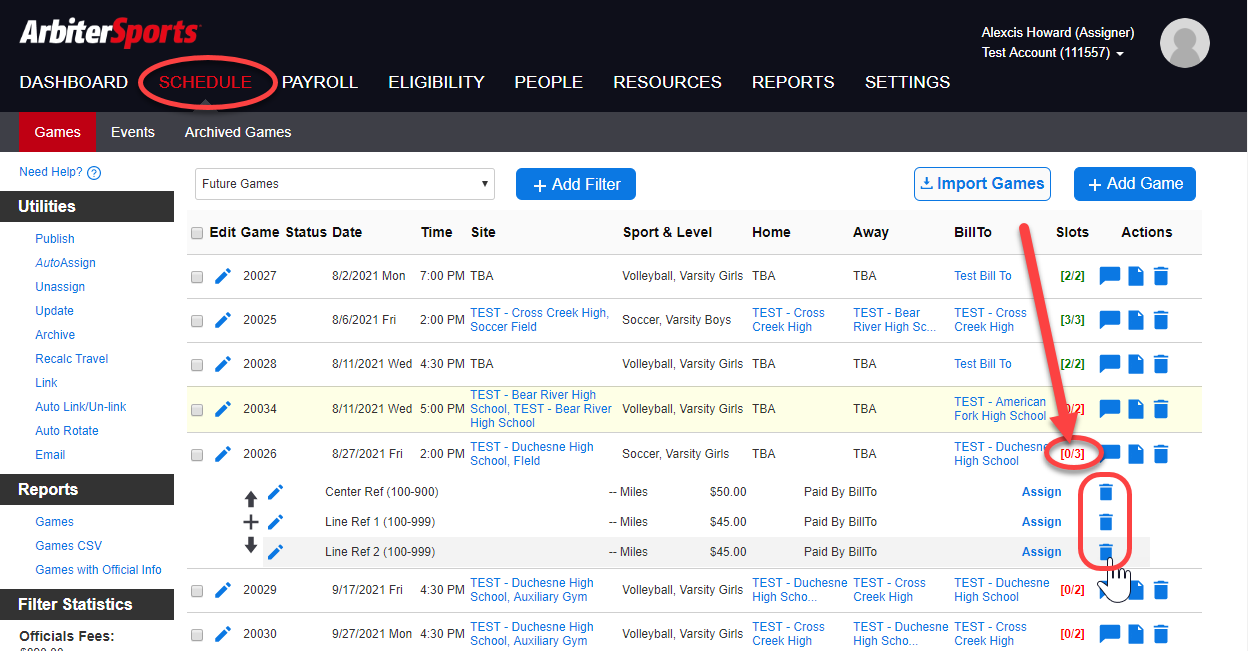Open document icon for game 20034

[x=1136, y=409]
